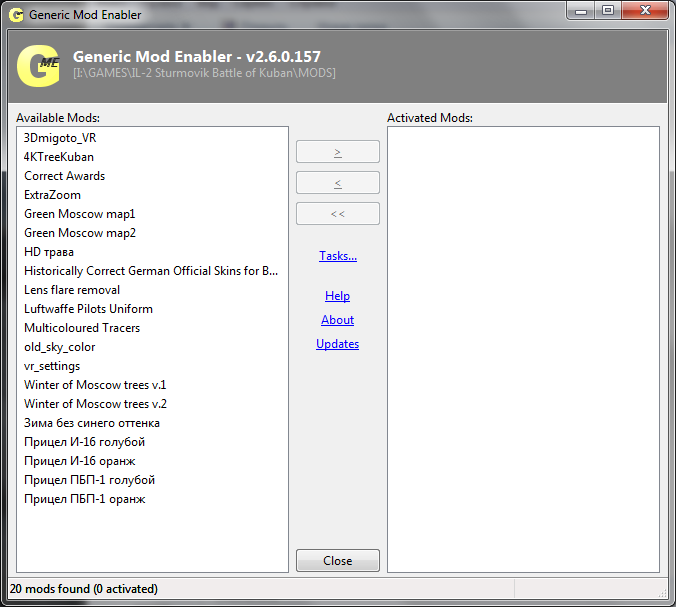Screen dimensions: 676x607
Task: Select Historically Correct German Official Skins mod
Action: 151,271
